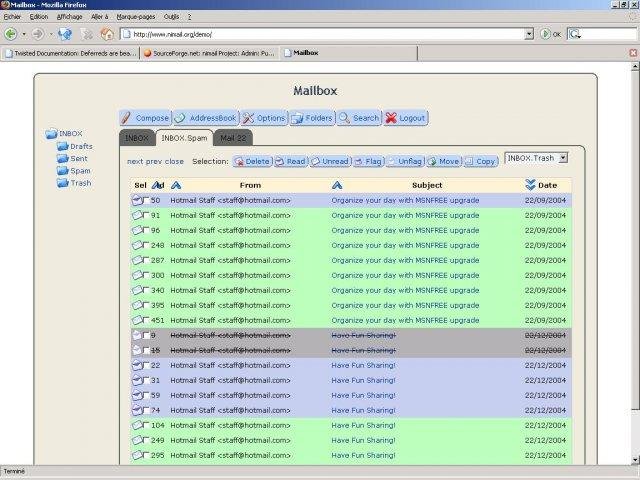Check the box for deleted message 9
The height and width of the screenshot is (480, 640).
point(147,335)
